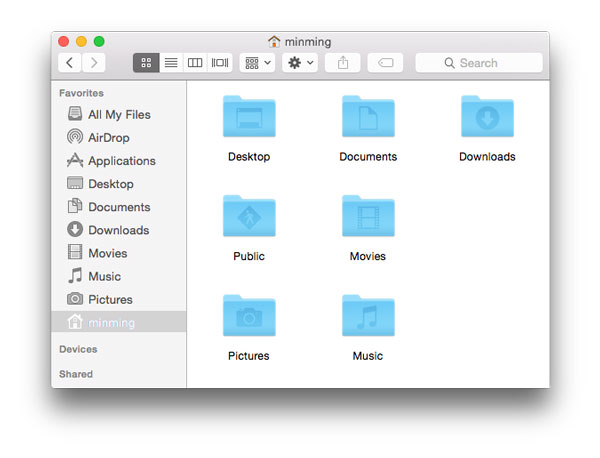Switch to Cover Flow view

[x=220, y=63]
